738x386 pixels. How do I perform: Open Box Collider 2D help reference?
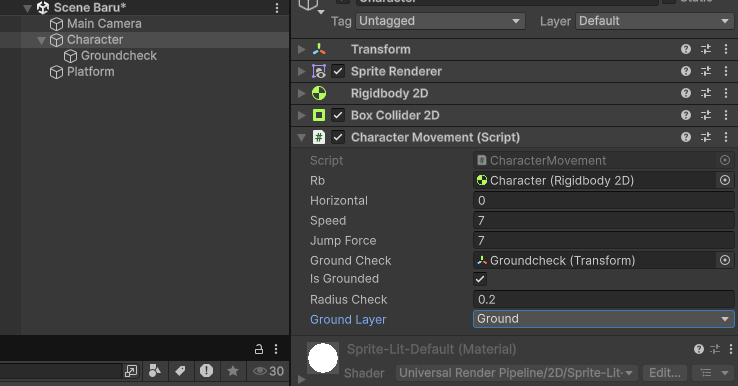(x=686, y=115)
